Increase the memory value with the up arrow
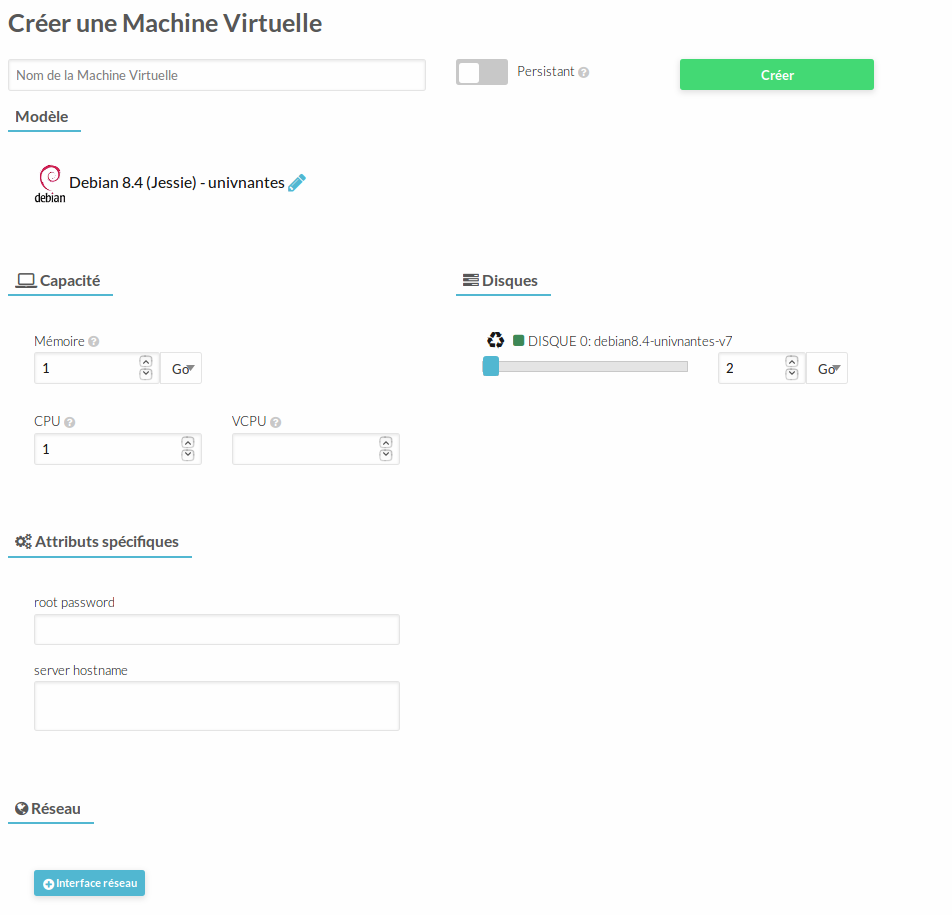Image resolution: width=952 pixels, height=915 pixels. point(146,362)
